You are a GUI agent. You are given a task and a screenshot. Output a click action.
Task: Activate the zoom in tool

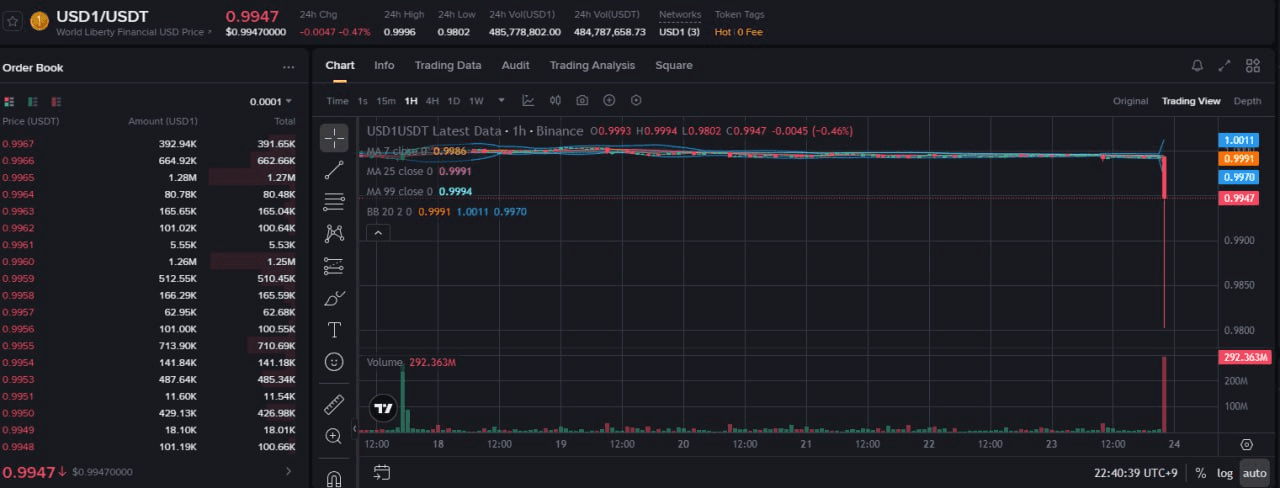334,436
